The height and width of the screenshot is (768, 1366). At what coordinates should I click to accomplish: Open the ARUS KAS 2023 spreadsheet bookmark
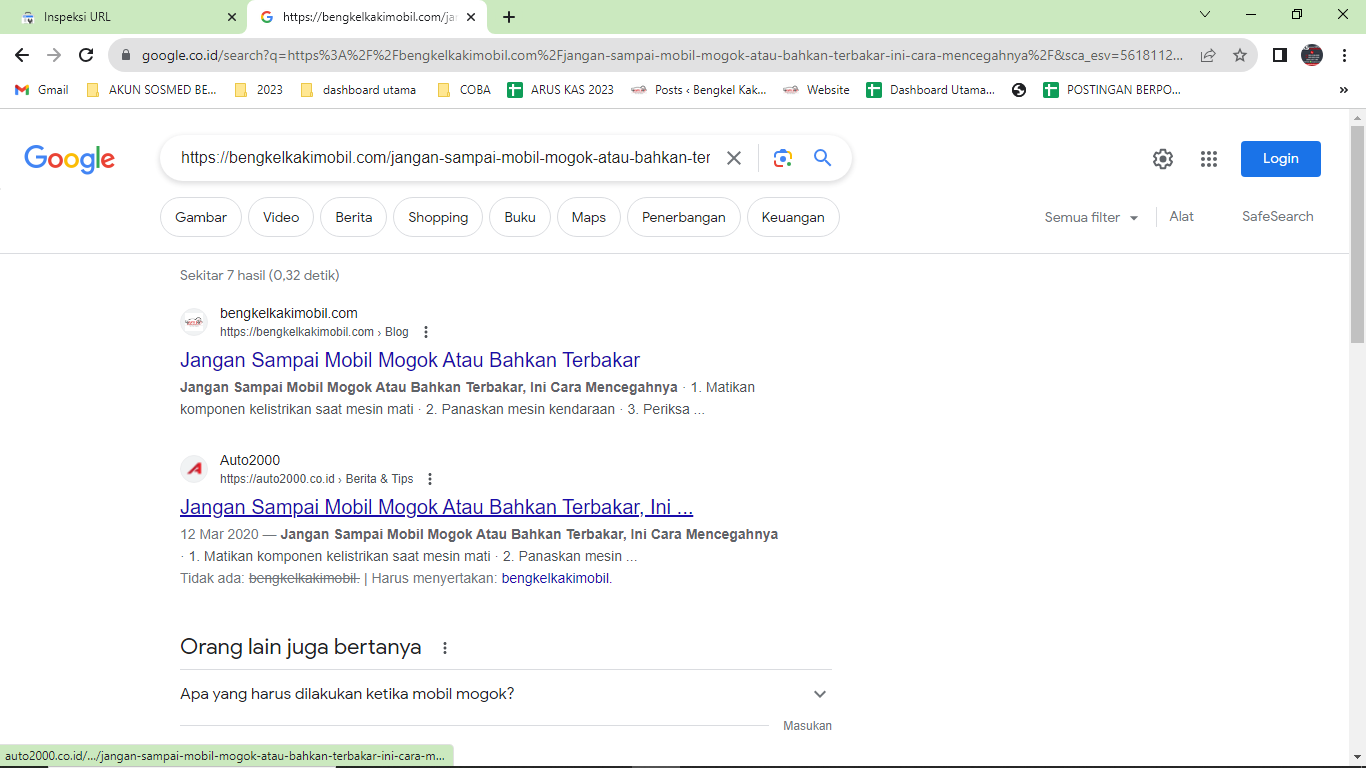pyautogui.click(x=561, y=90)
